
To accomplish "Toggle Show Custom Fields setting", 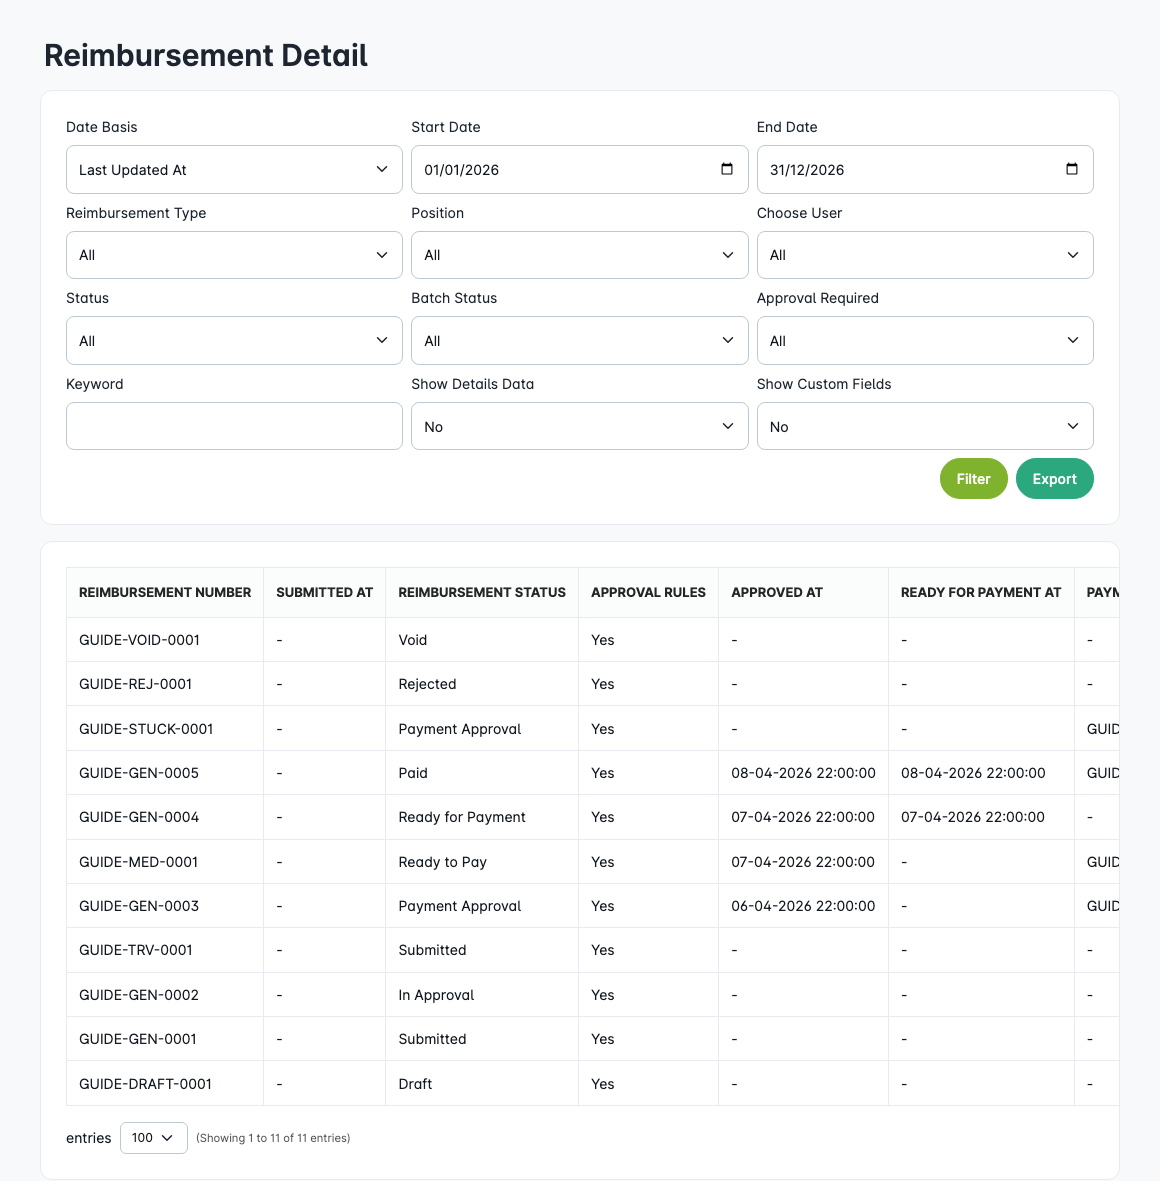I will (924, 426).
